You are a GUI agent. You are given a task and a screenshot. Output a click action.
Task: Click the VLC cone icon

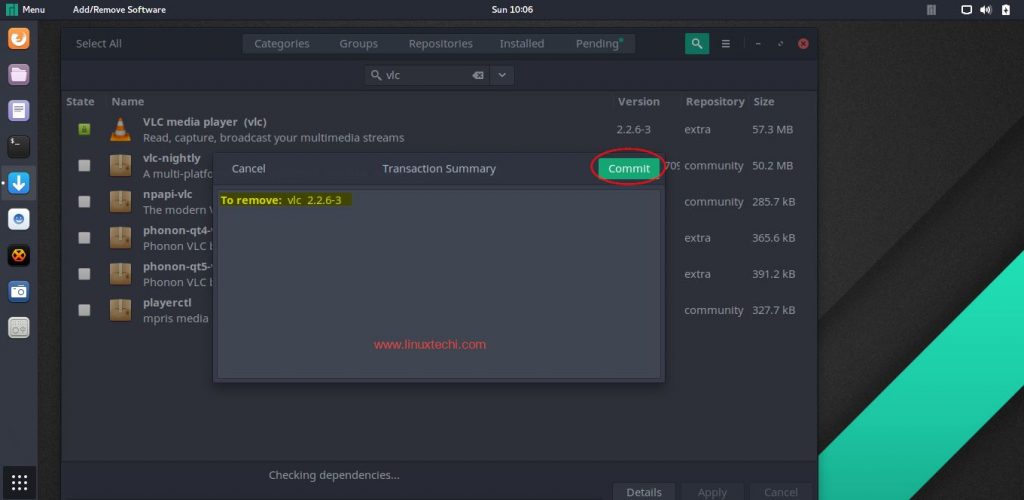pos(120,129)
